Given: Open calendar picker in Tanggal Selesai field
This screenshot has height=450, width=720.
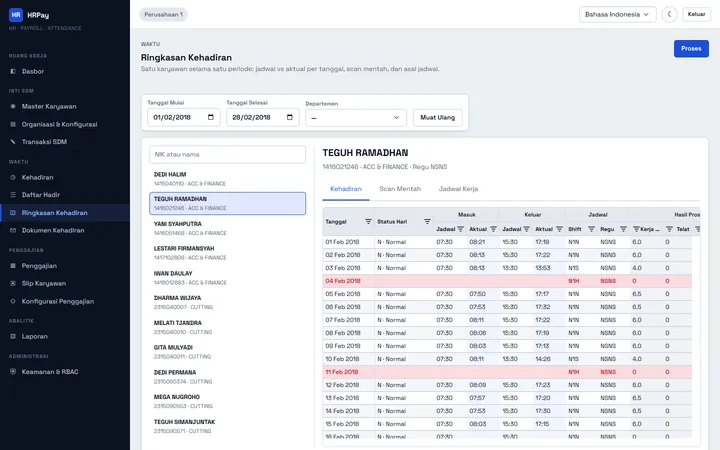Looking at the screenshot, I should coord(290,117).
